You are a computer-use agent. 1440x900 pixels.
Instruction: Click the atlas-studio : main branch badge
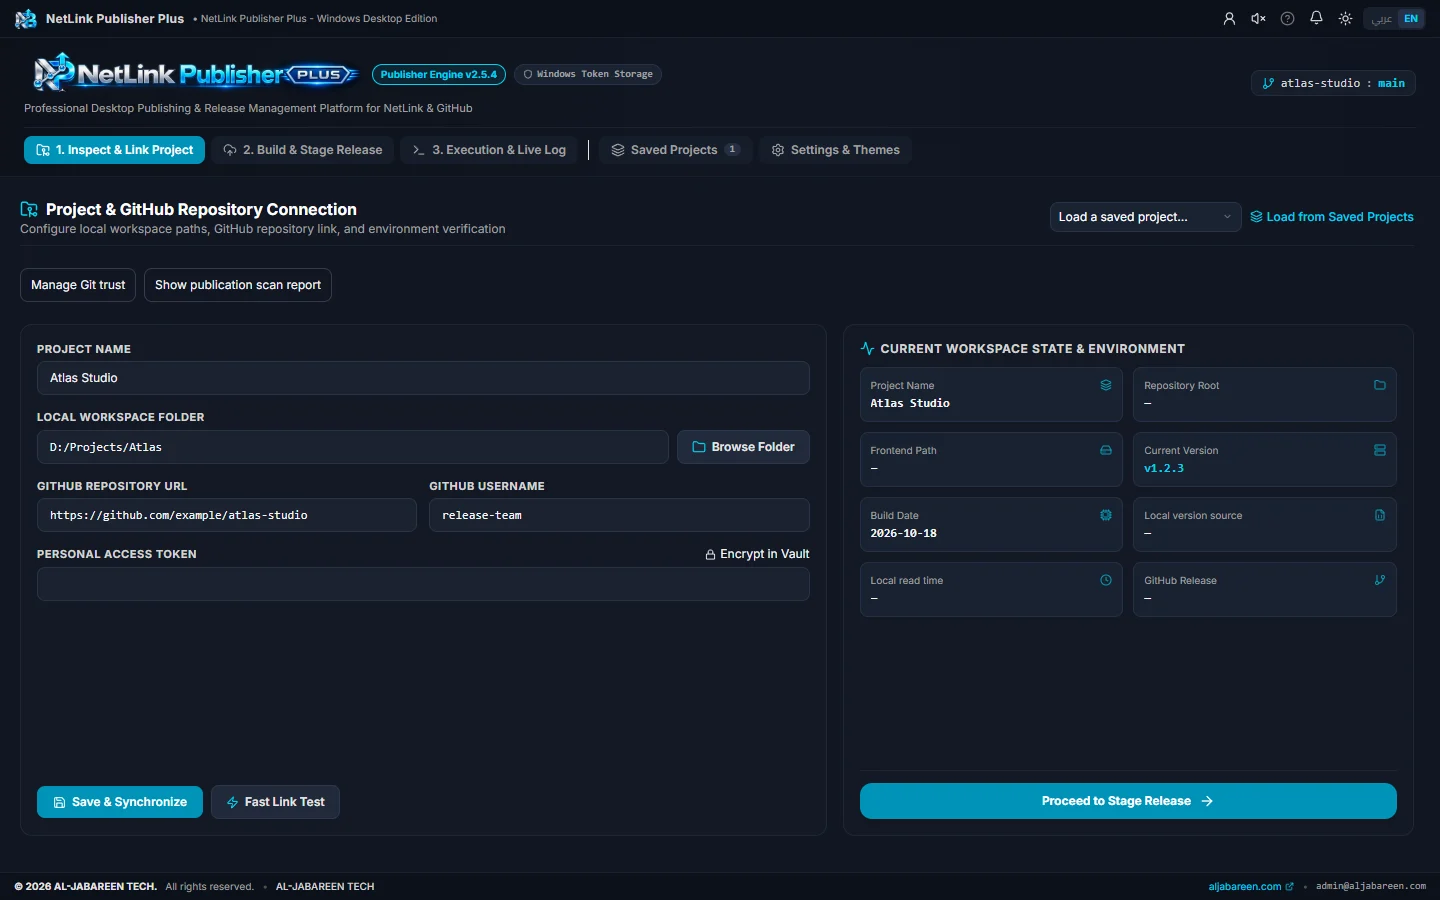point(1333,83)
